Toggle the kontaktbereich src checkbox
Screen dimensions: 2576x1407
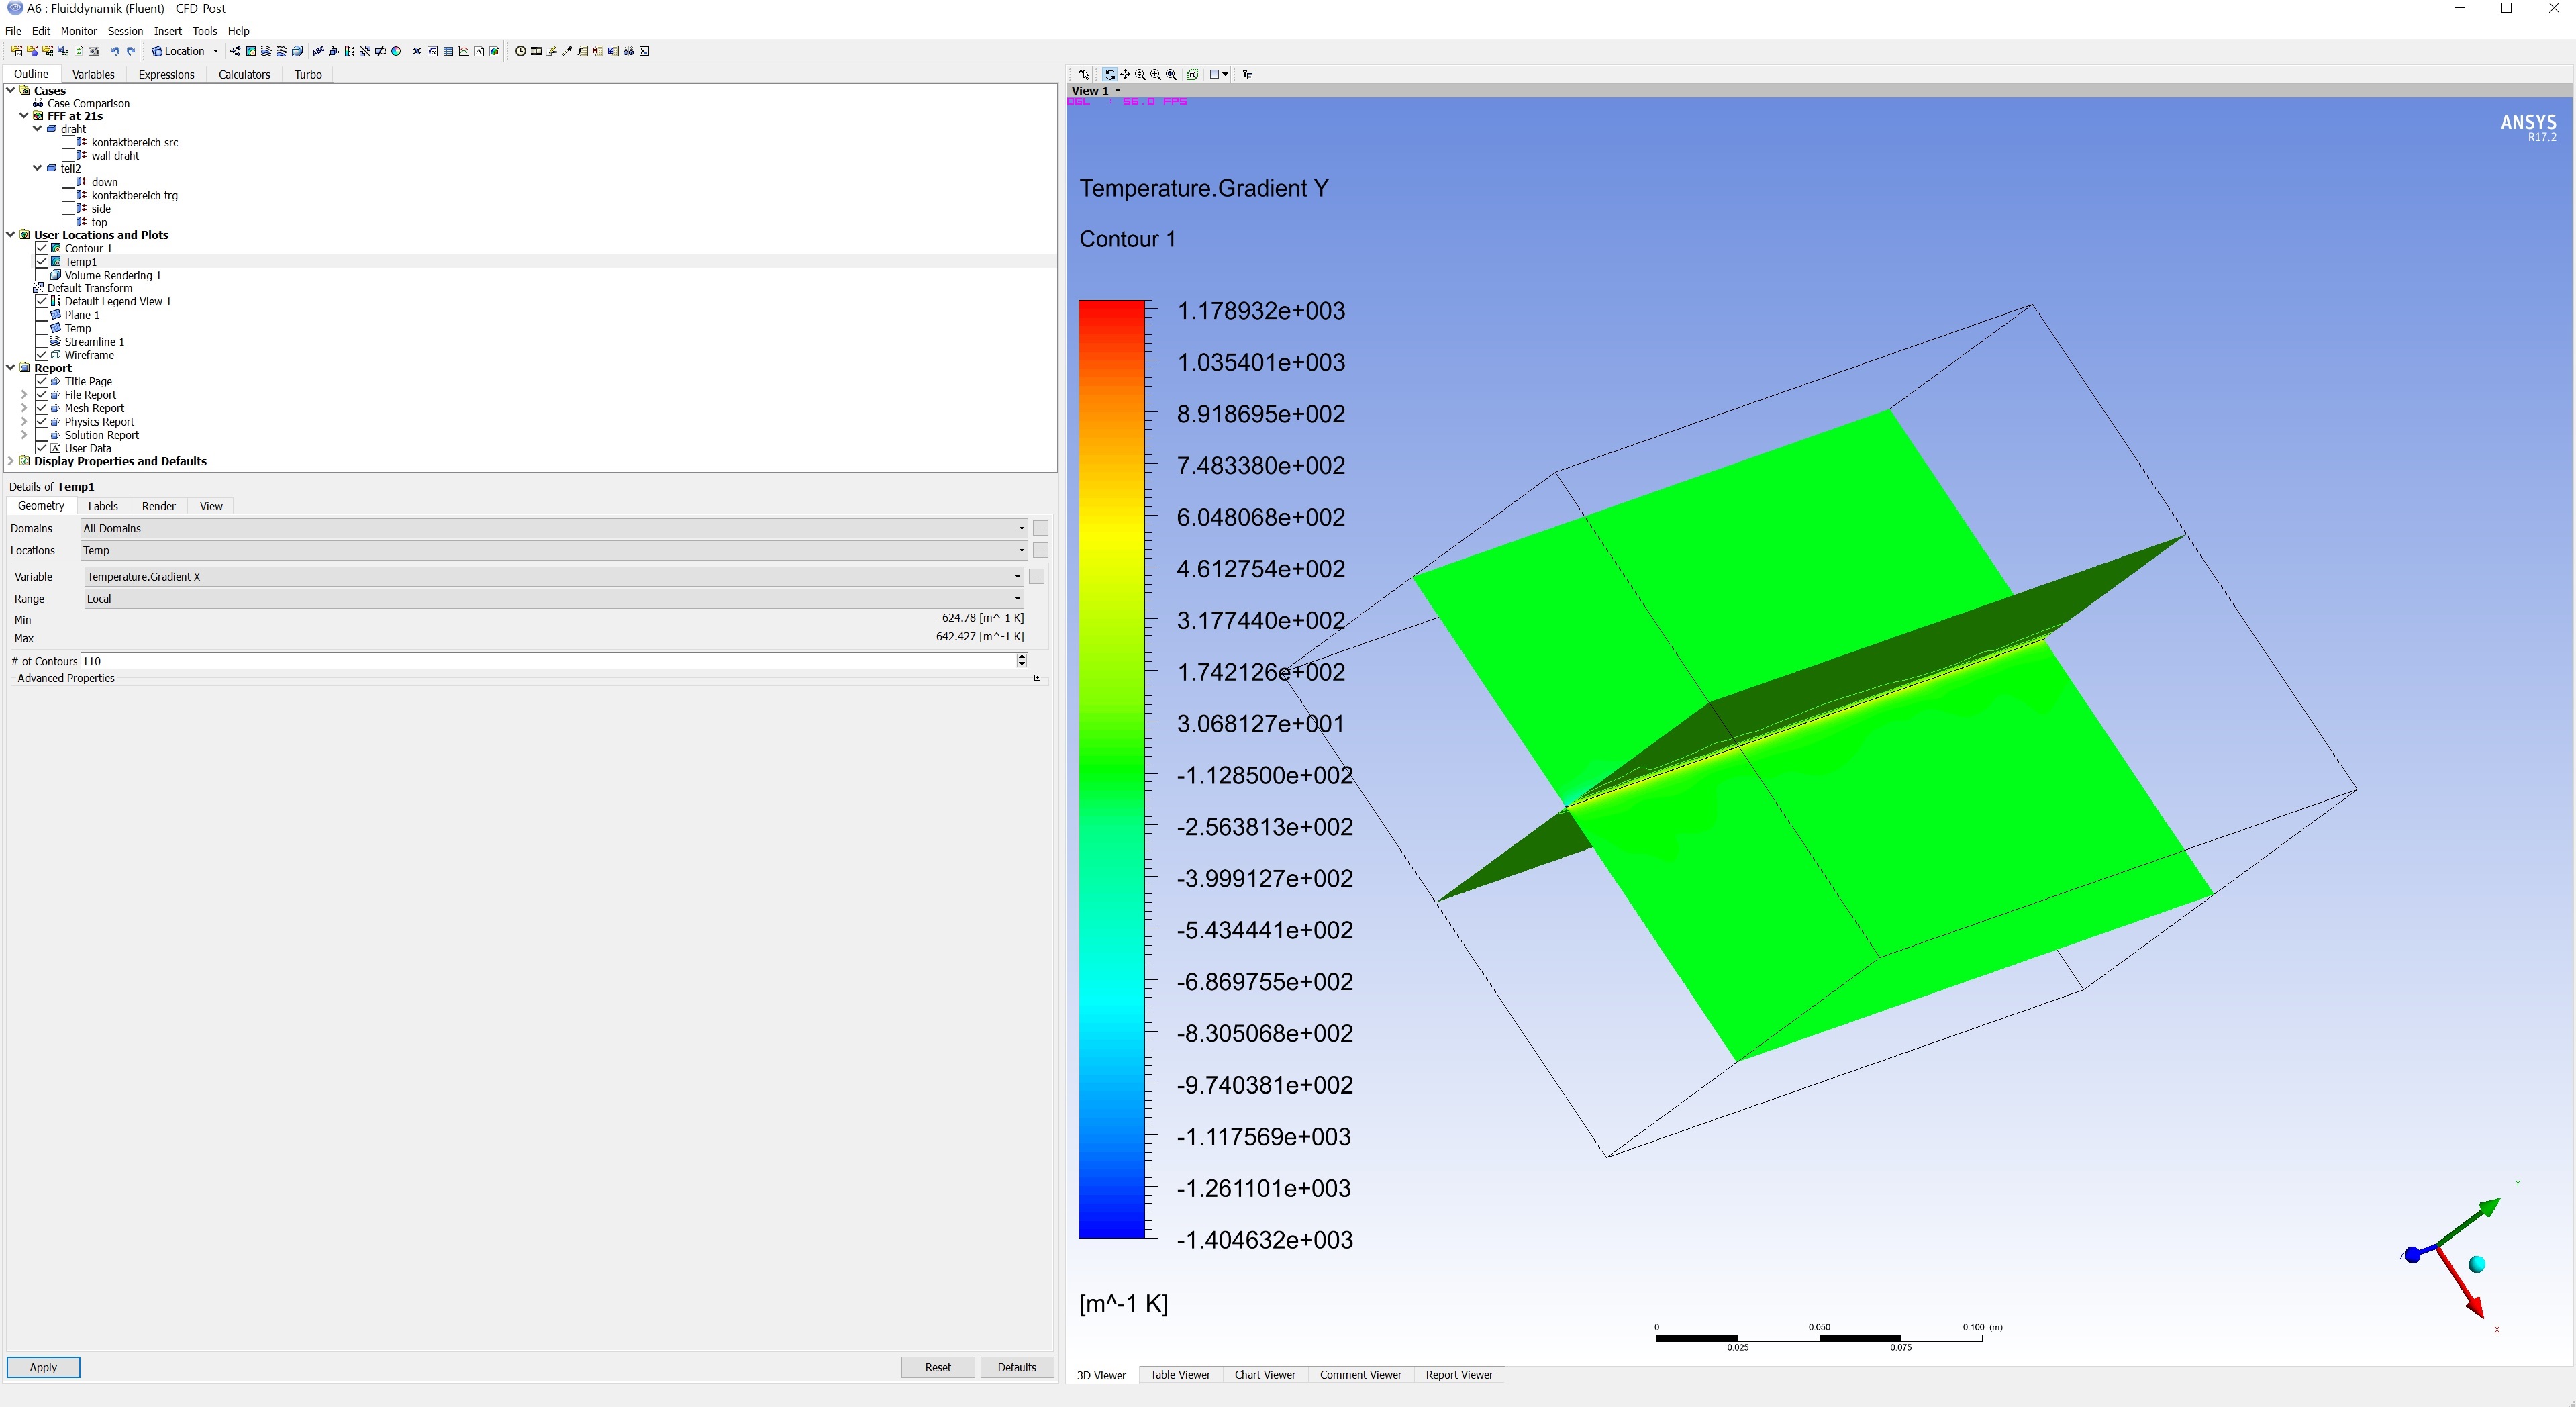point(69,142)
